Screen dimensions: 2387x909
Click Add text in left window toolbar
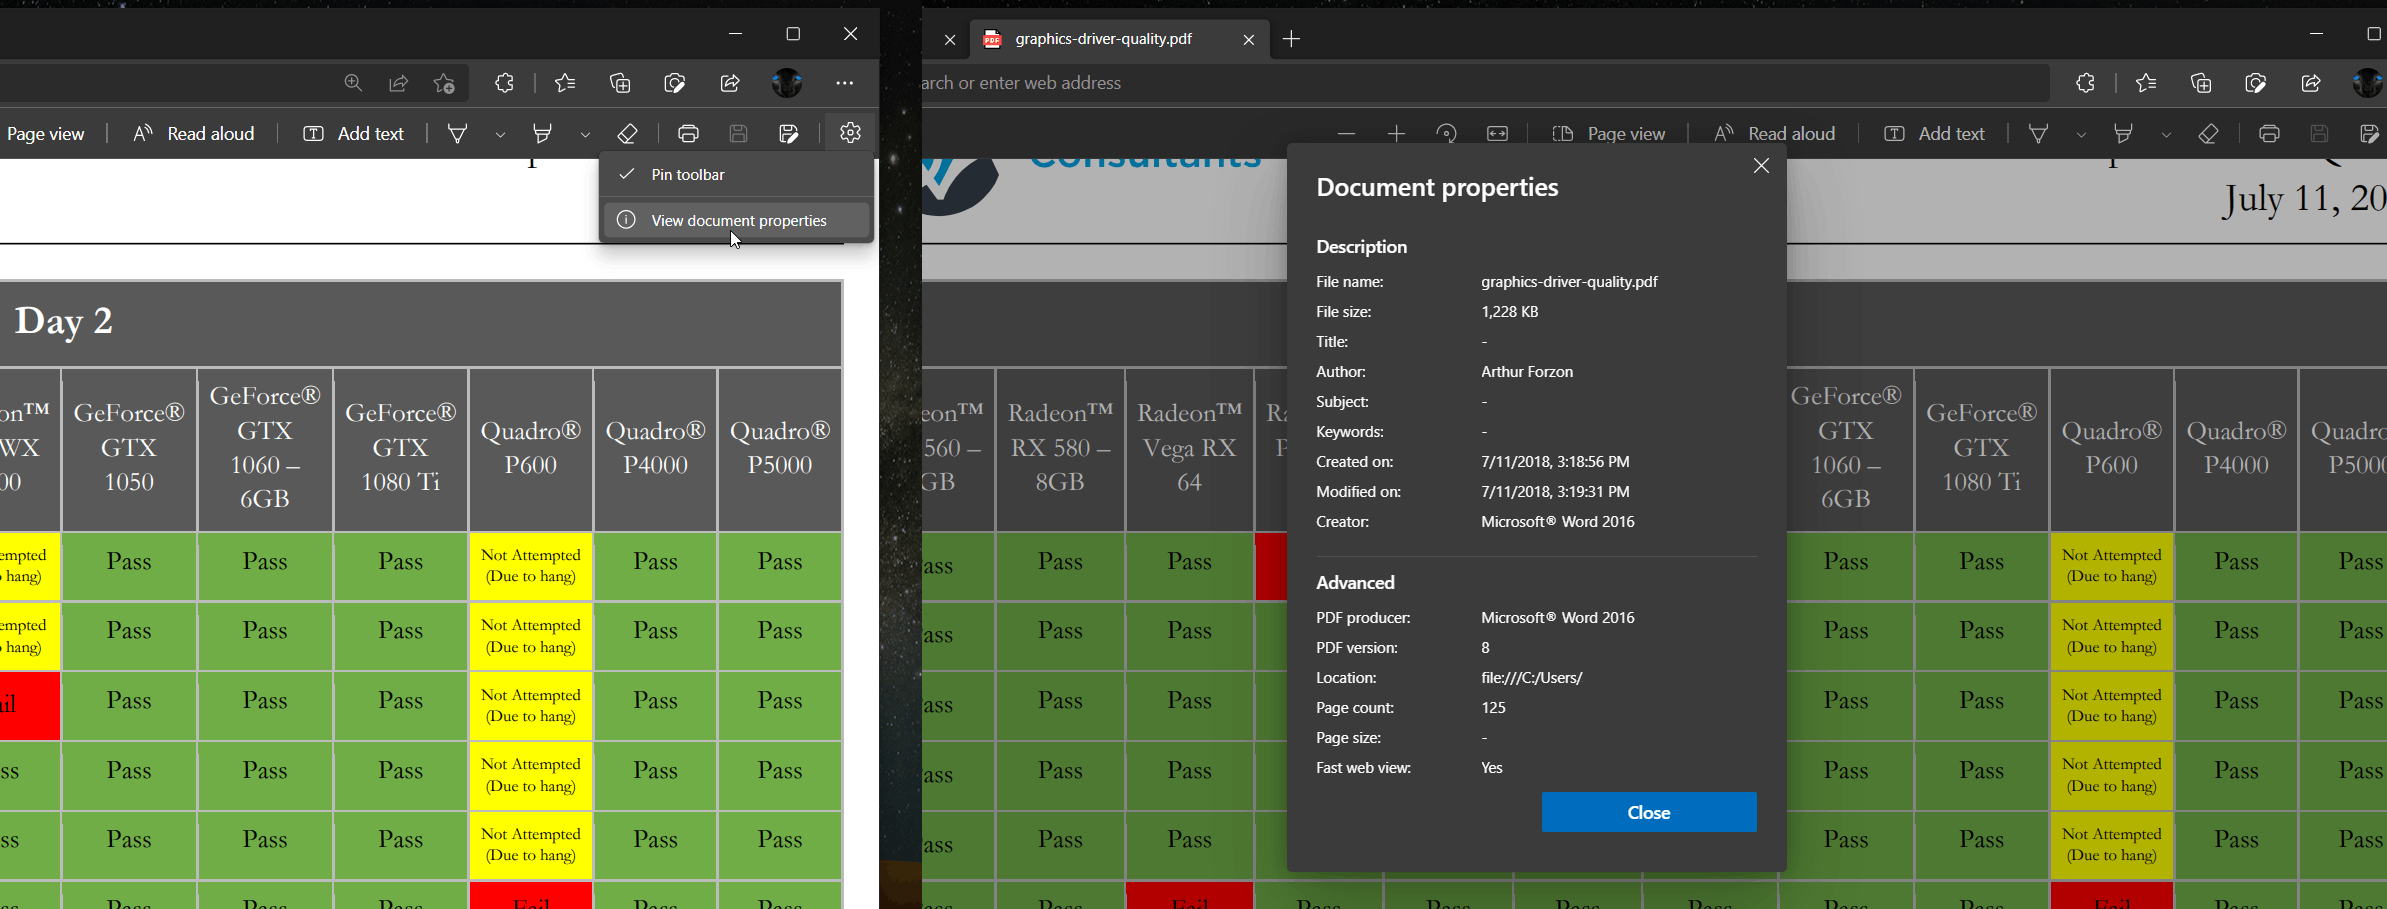tap(354, 133)
